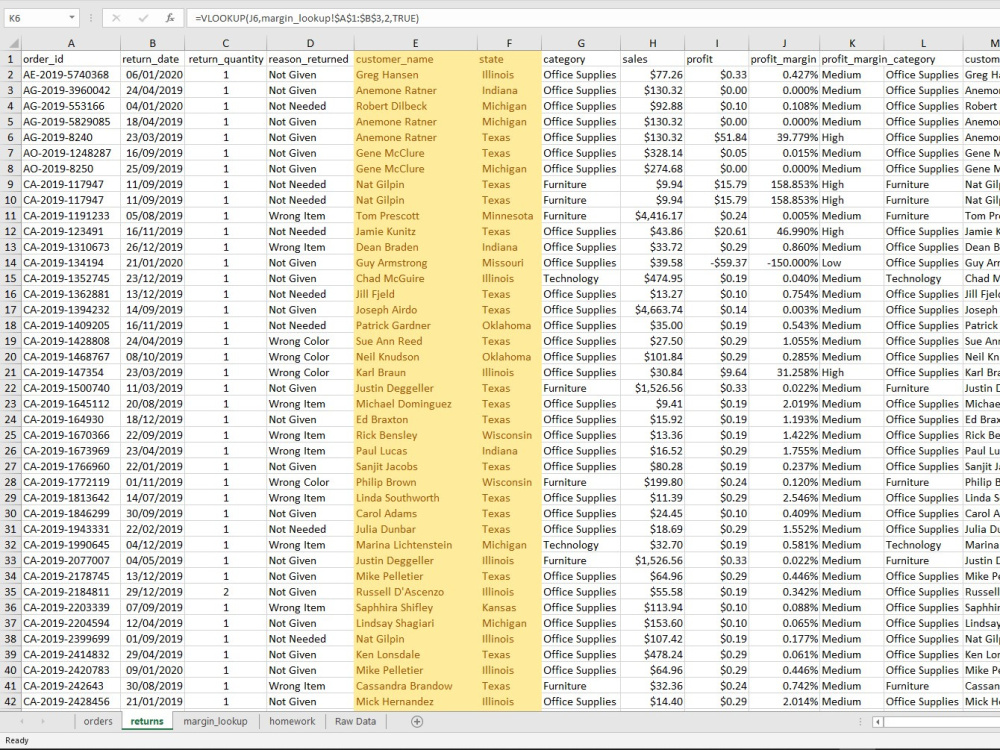Viewport: 1000px width, 750px height.
Task: Select column H header
Action: [x=652, y=43]
